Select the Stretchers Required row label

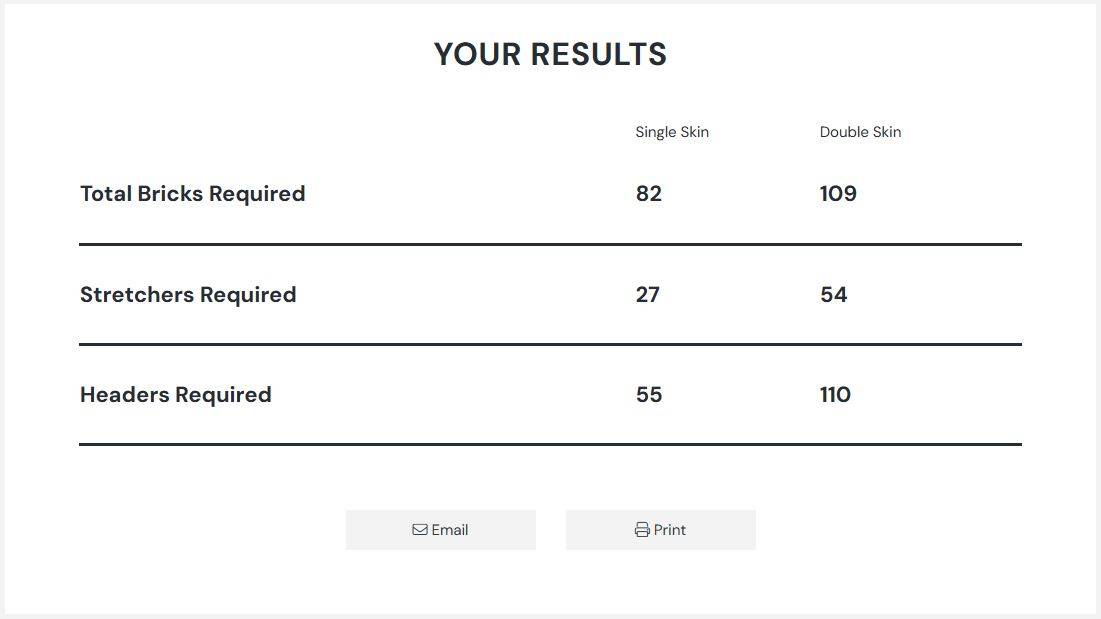click(188, 294)
